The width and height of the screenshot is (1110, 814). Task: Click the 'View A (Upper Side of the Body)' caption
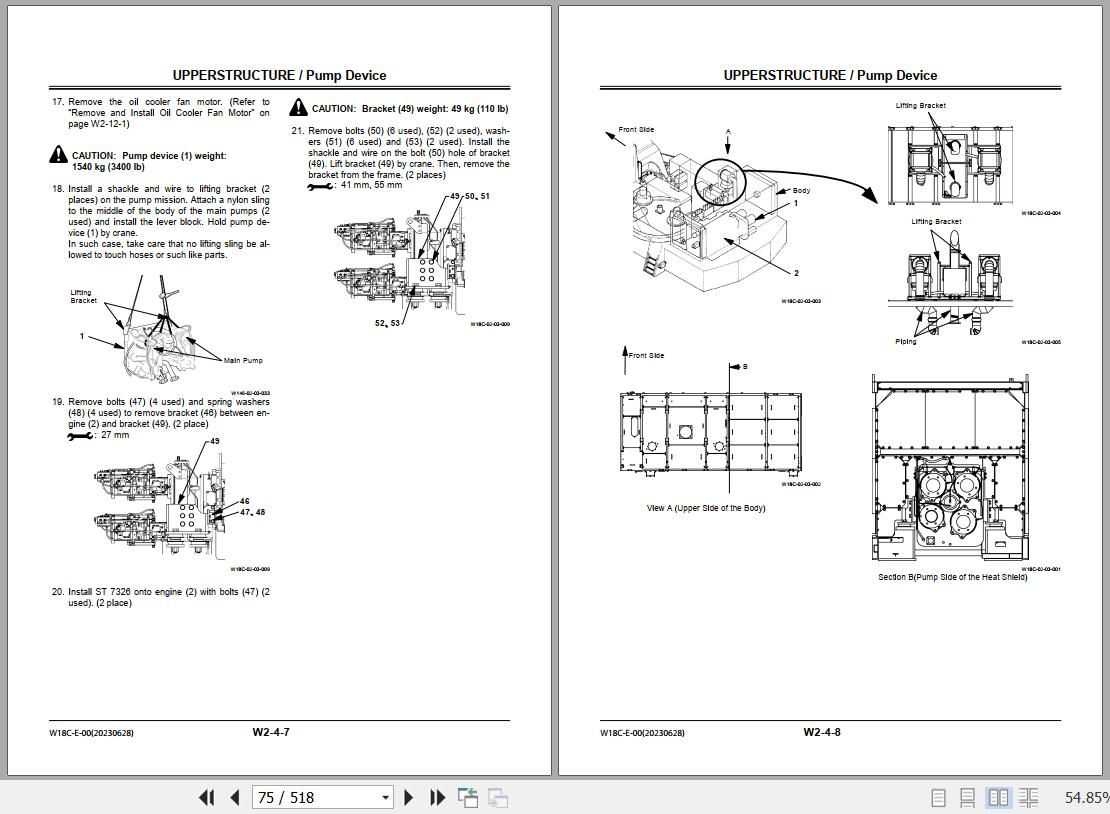click(706, 508)
